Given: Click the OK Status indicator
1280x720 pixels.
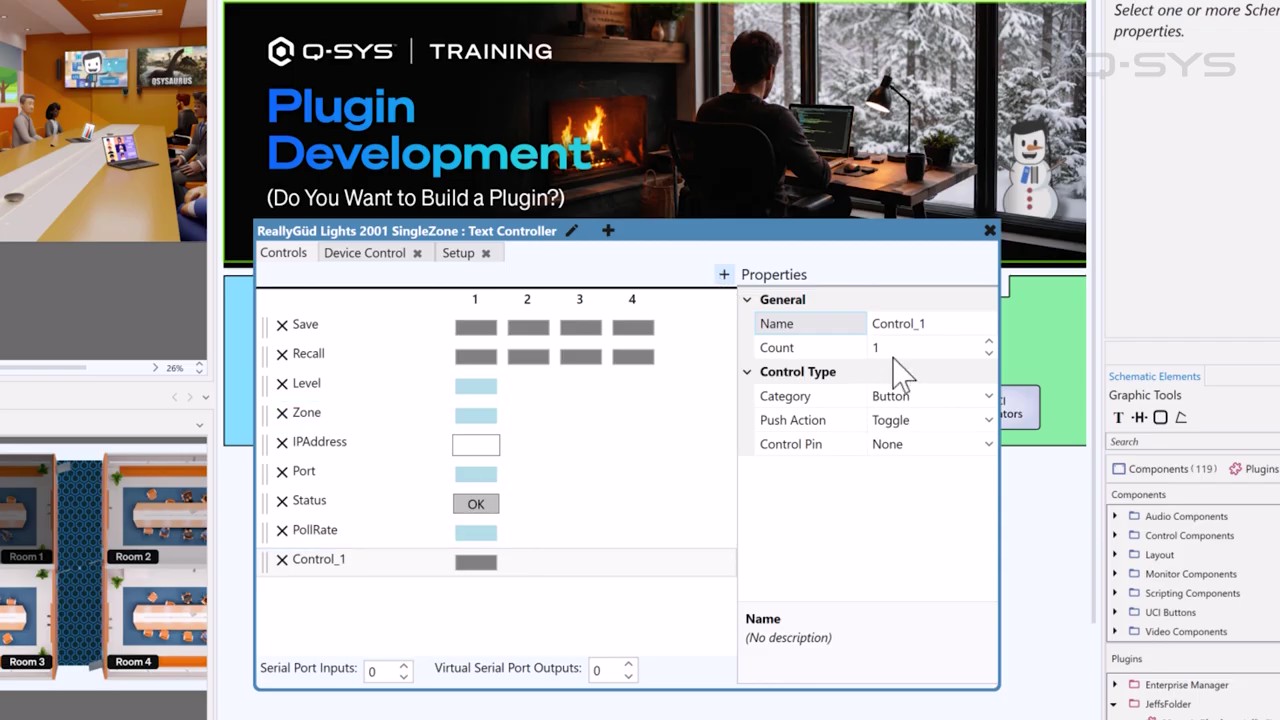Looking at the screenshot, I should (x=476, y=504).
